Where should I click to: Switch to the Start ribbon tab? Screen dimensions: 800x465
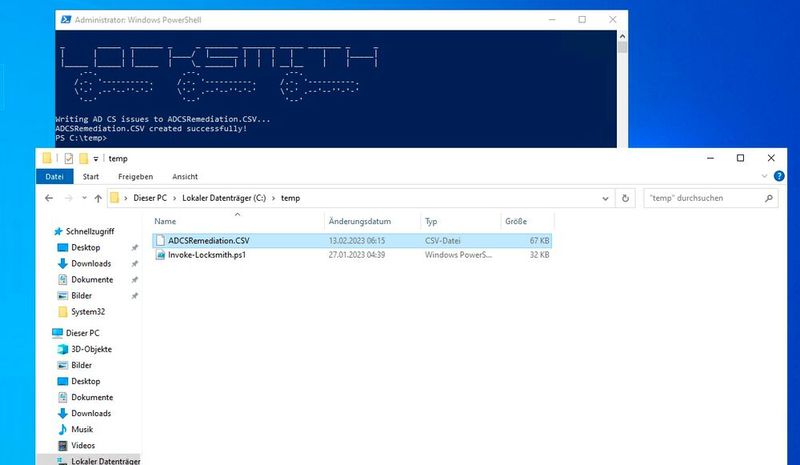pos(91,177)
